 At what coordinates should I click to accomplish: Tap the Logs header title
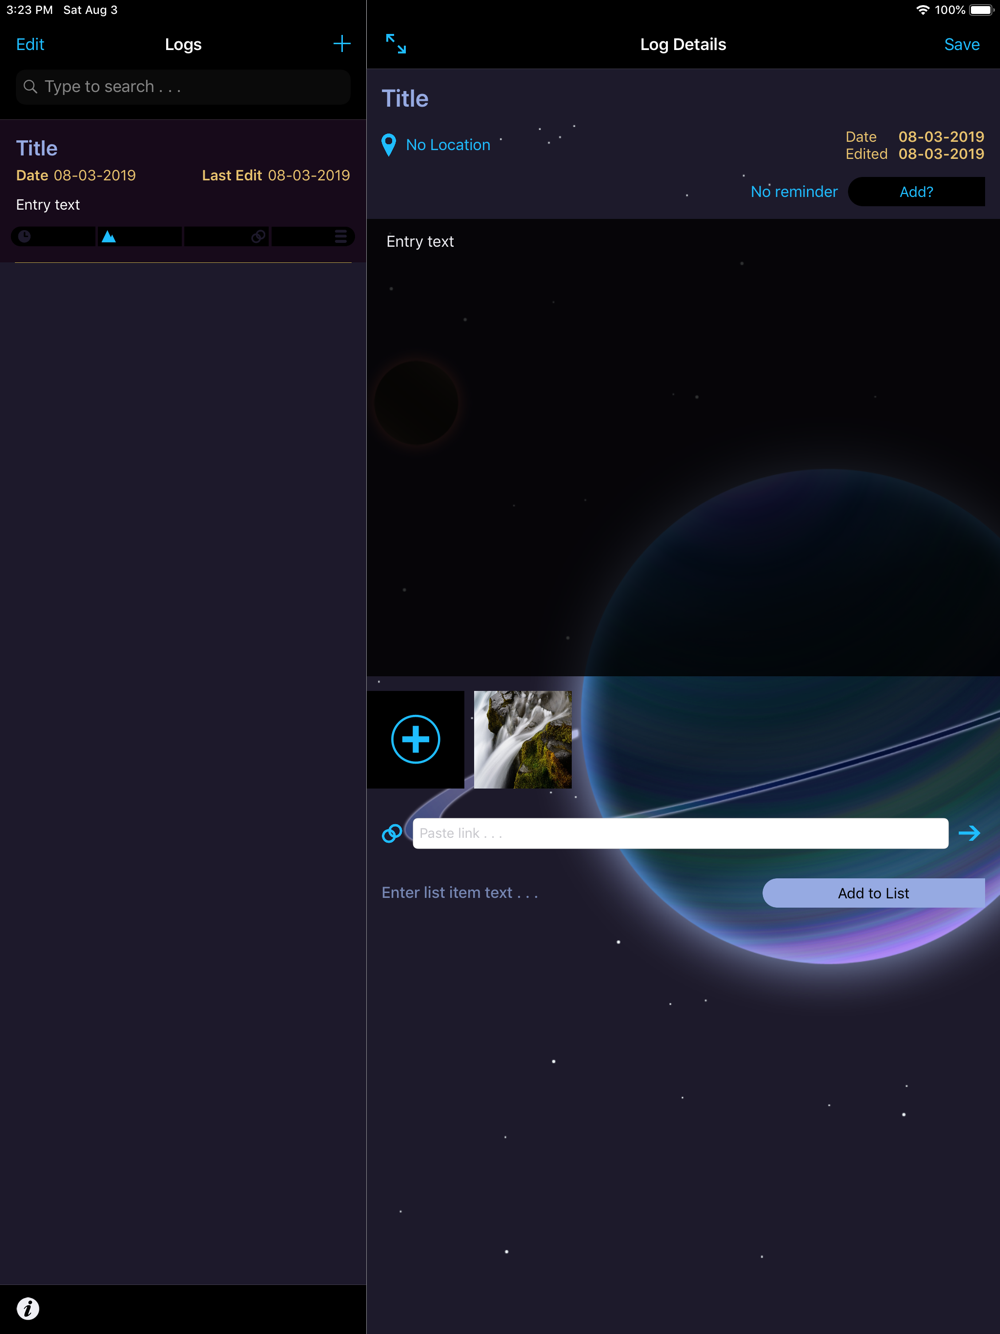pyautogui.click(x=183, y=44)
